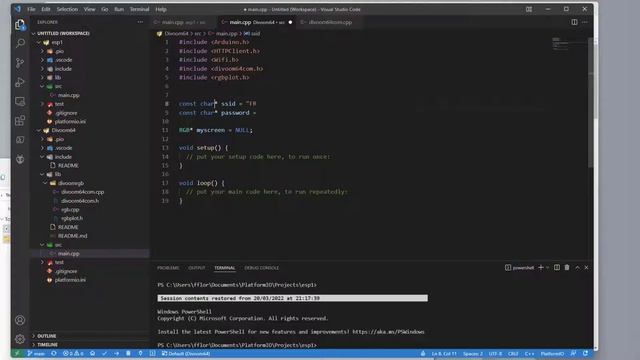Click the editor vertical scrollbar
This screenshot has width=640, height=360.
[x=591, y=102]
